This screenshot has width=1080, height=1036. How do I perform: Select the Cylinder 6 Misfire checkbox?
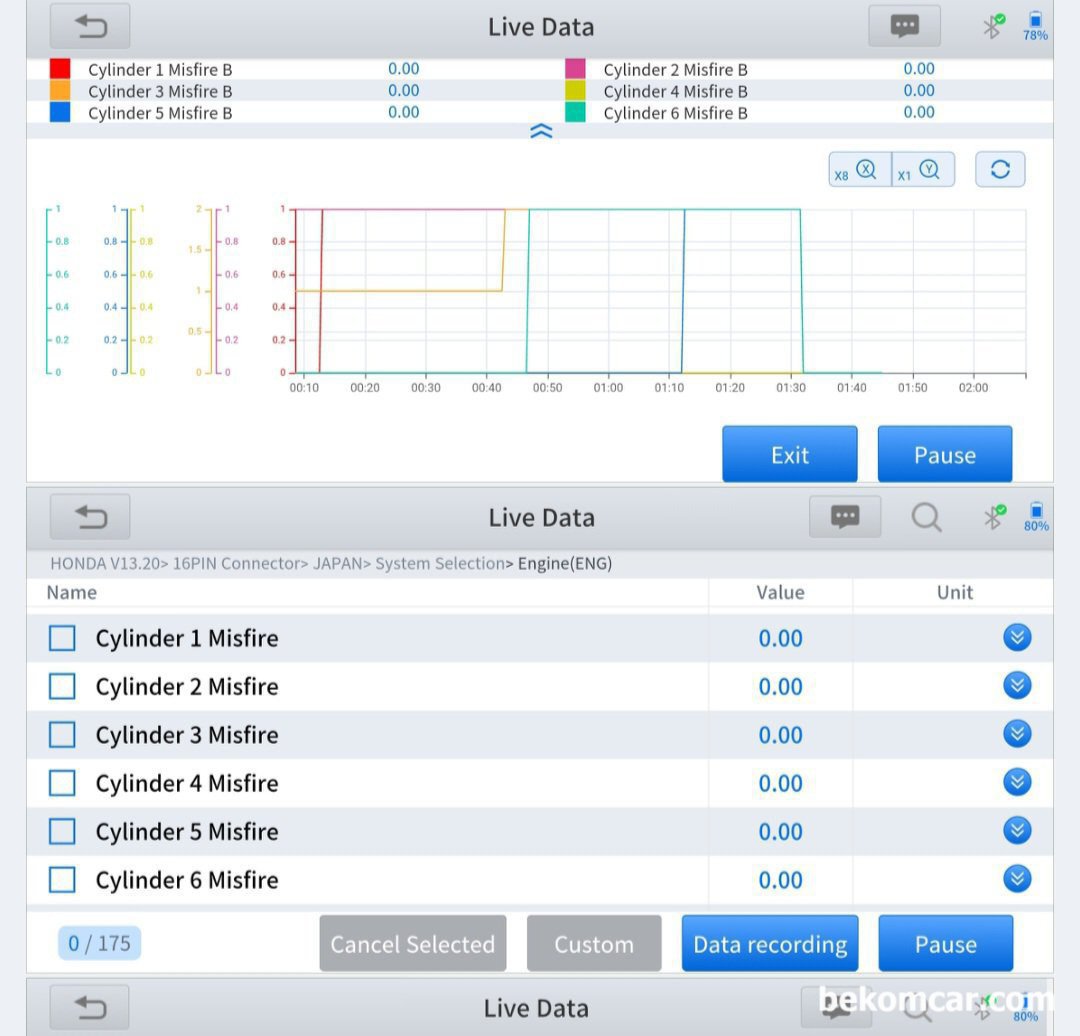[62, 880]
